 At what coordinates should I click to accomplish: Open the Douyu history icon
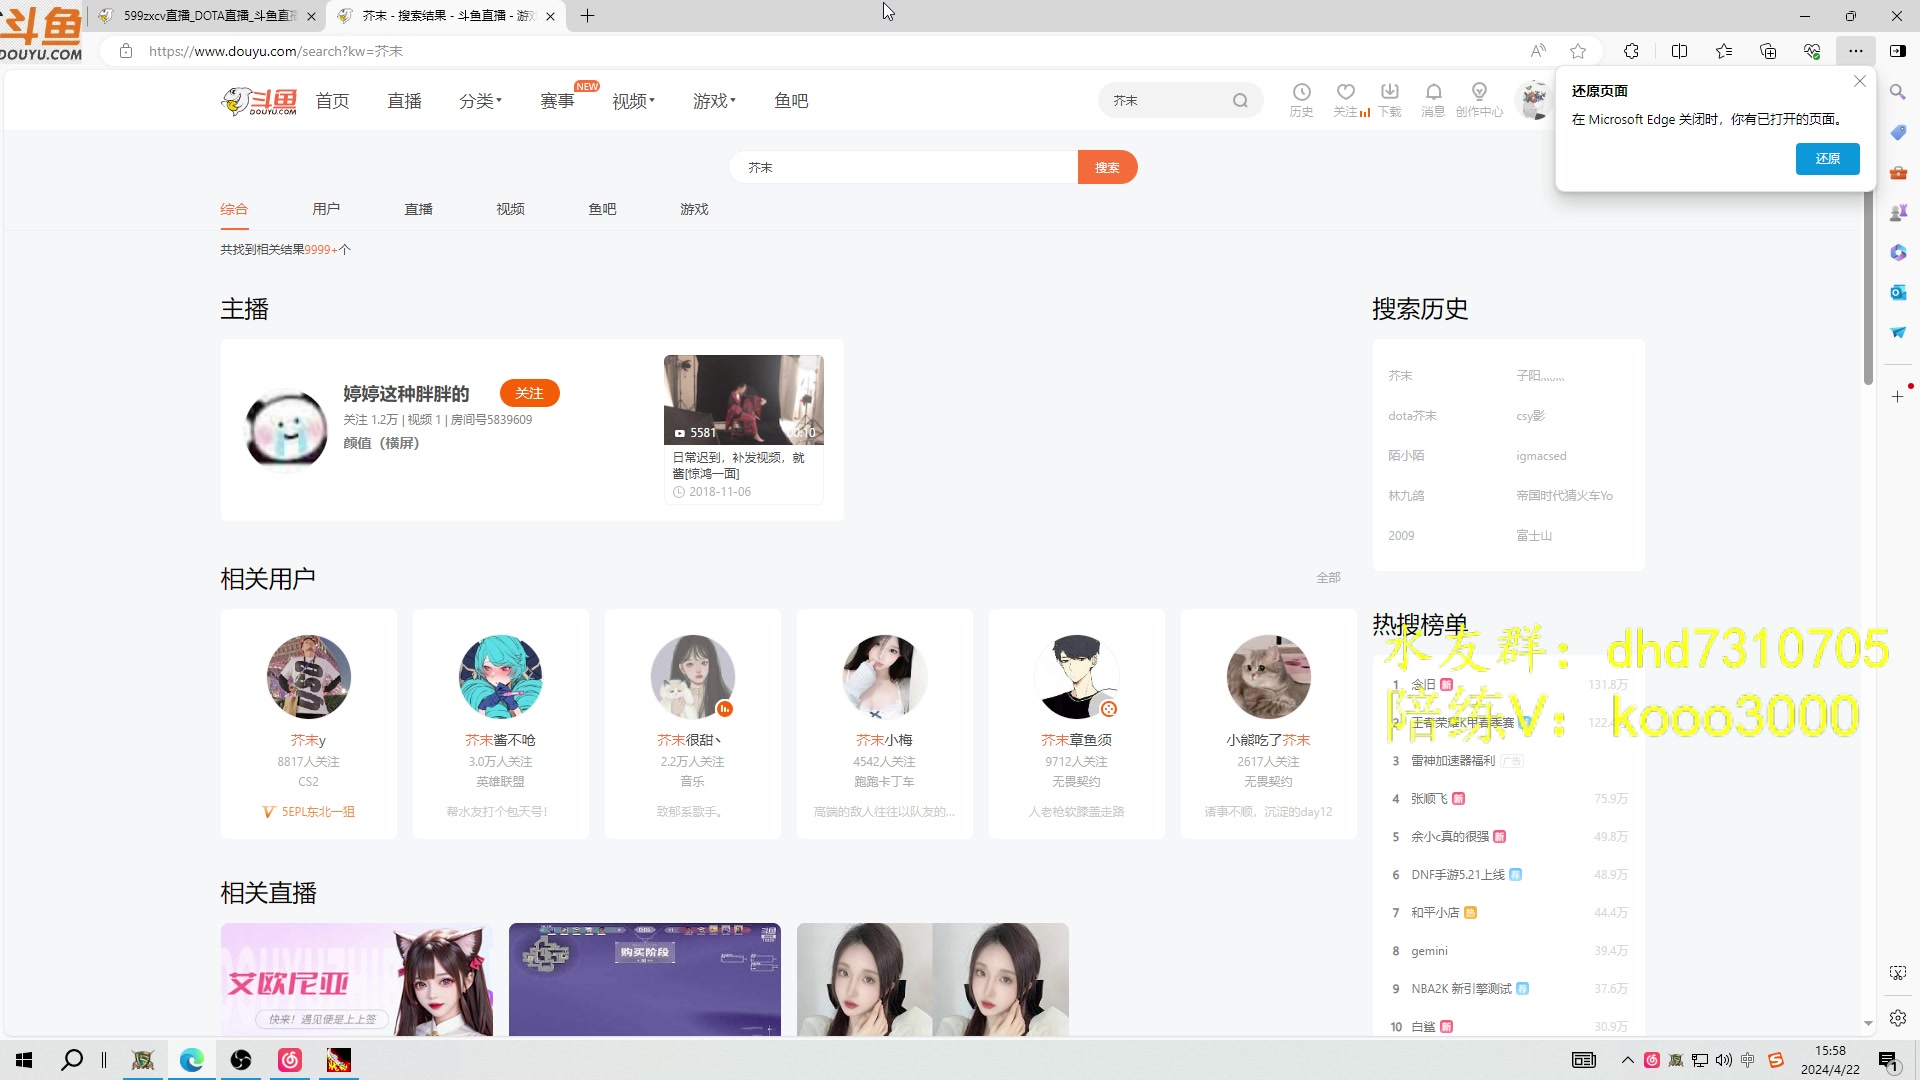pos(1301,99)
